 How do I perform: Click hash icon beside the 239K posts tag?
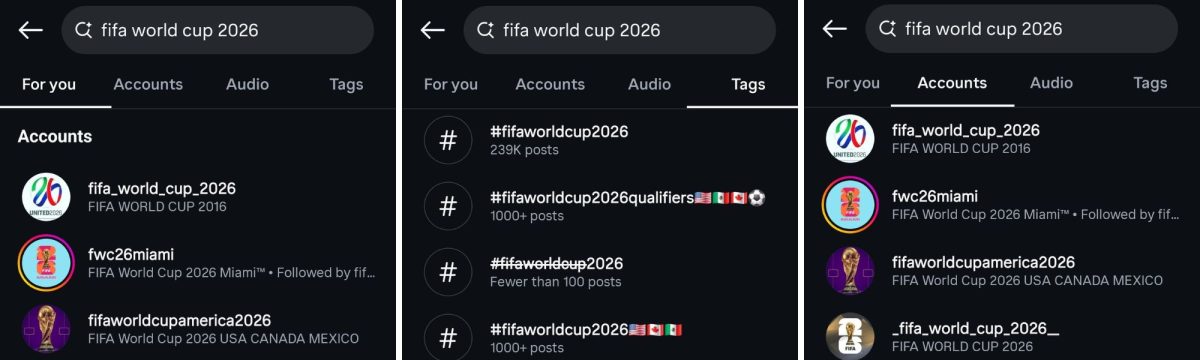pyautogui.click(x=448, y=140)
